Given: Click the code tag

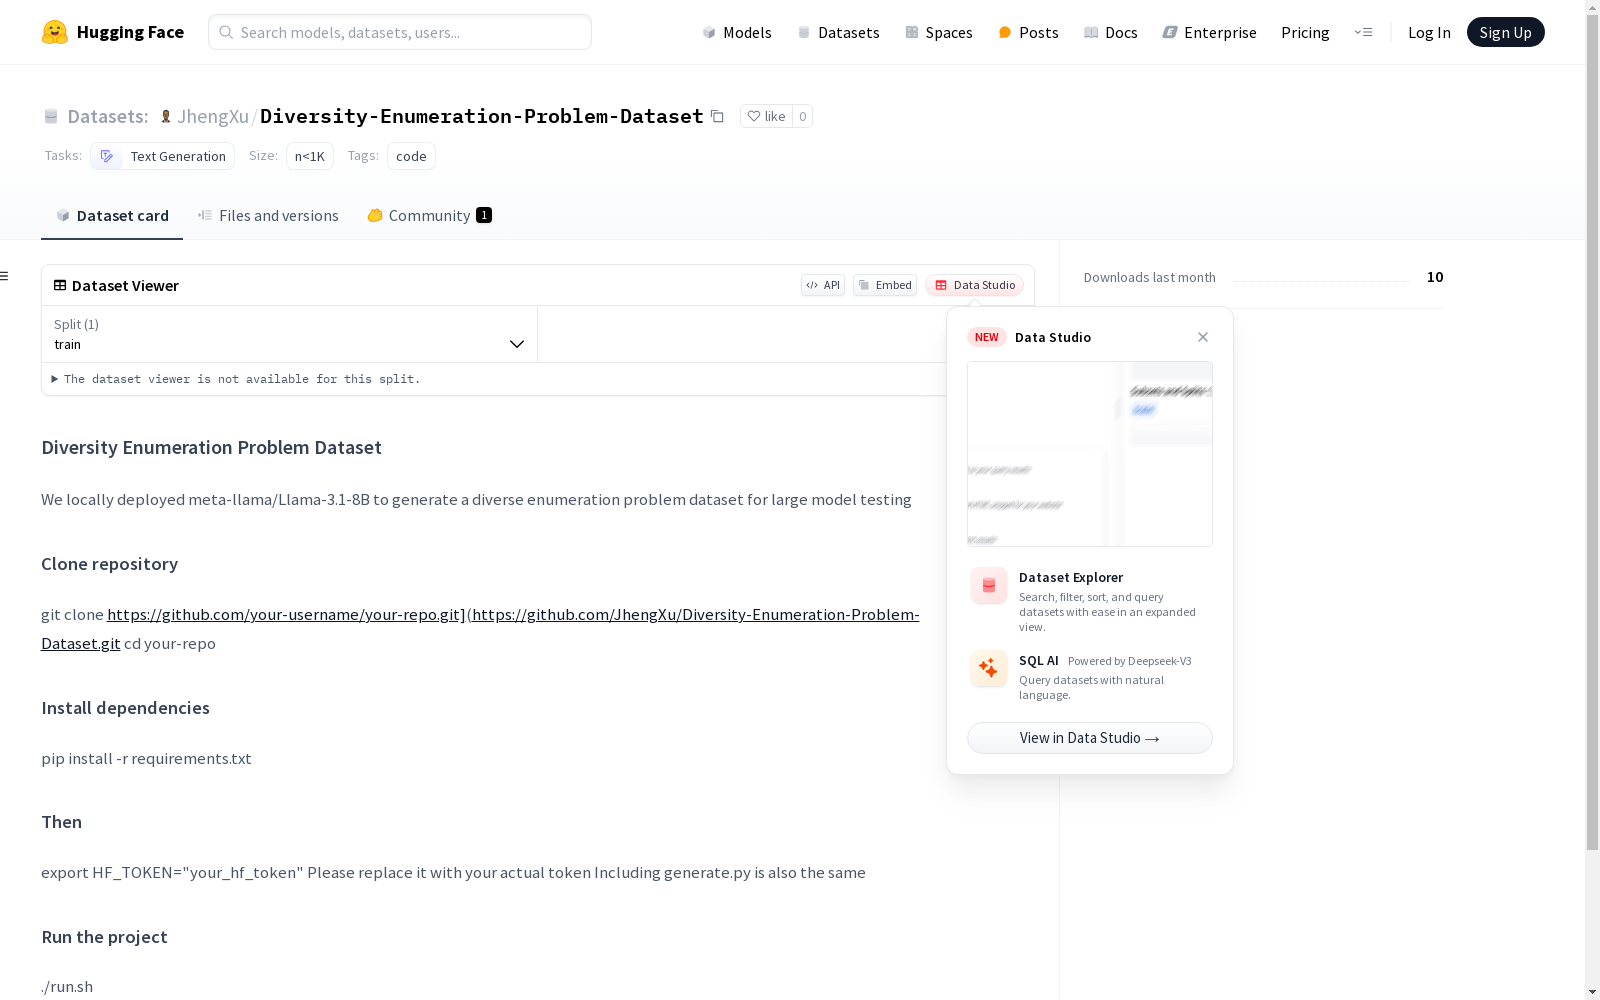Looking at the screenshot, I should [x=411, y=156].
